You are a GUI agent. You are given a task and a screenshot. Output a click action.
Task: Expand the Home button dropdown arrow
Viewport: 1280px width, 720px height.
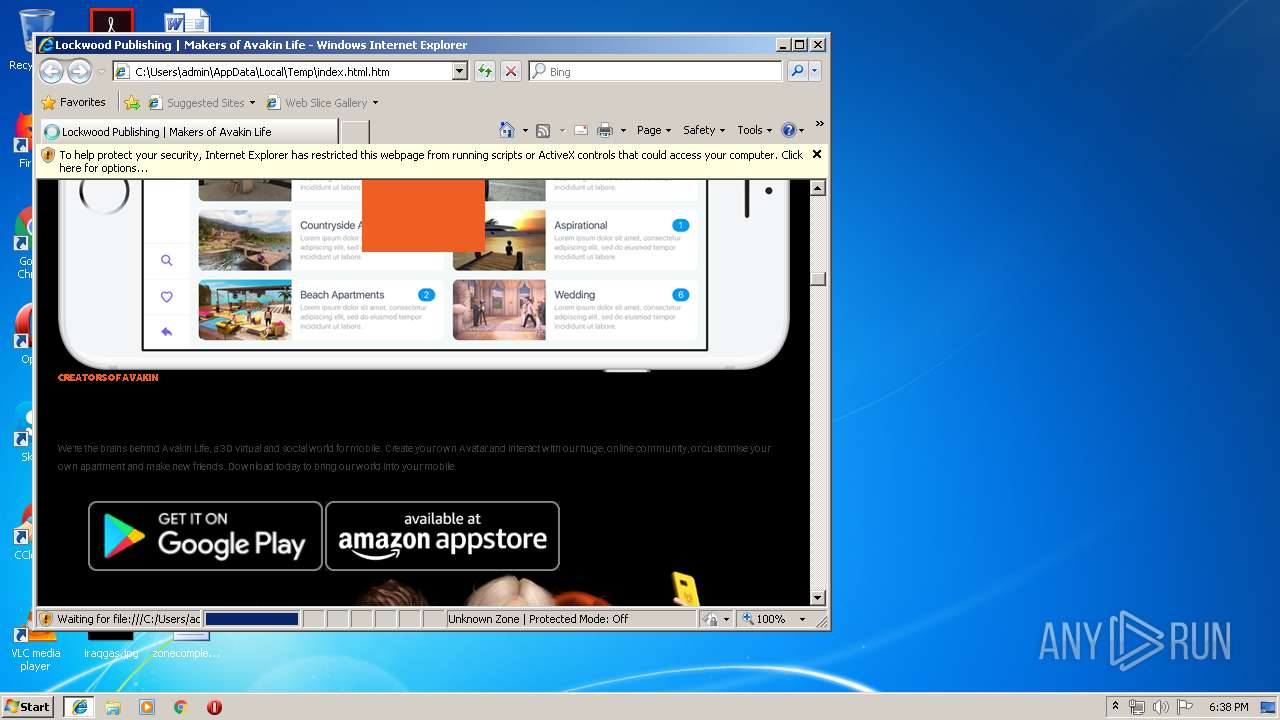click(525, 130)
